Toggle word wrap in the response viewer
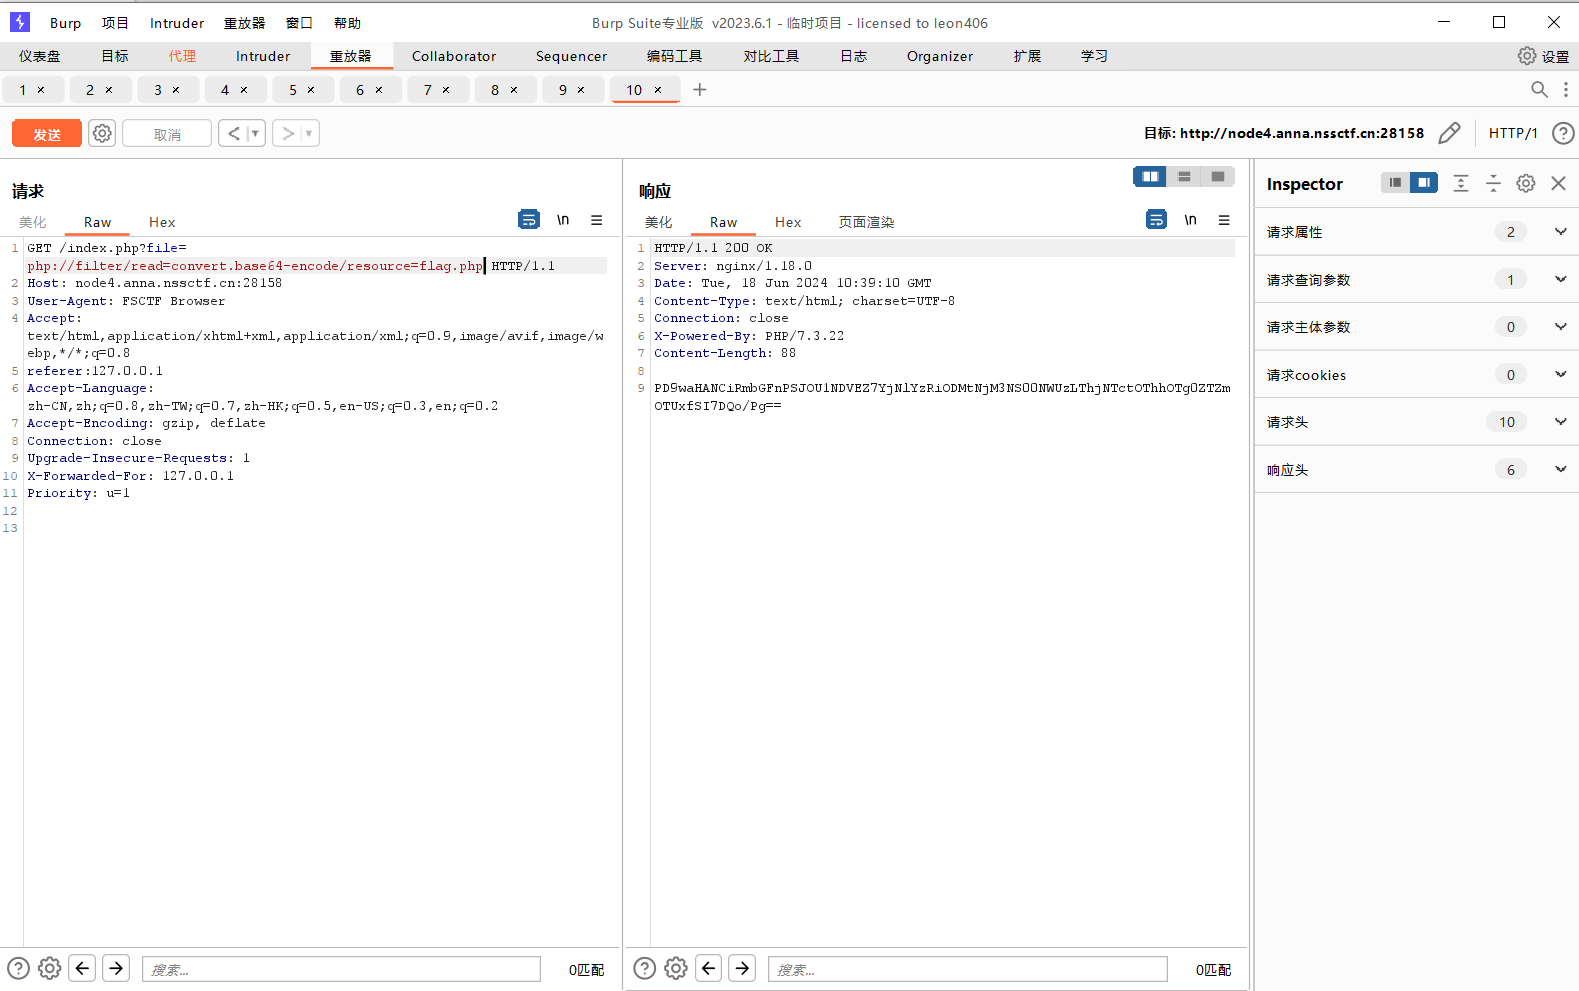This screenshot has height=991, width=1579. click(x=1156, y=220)
